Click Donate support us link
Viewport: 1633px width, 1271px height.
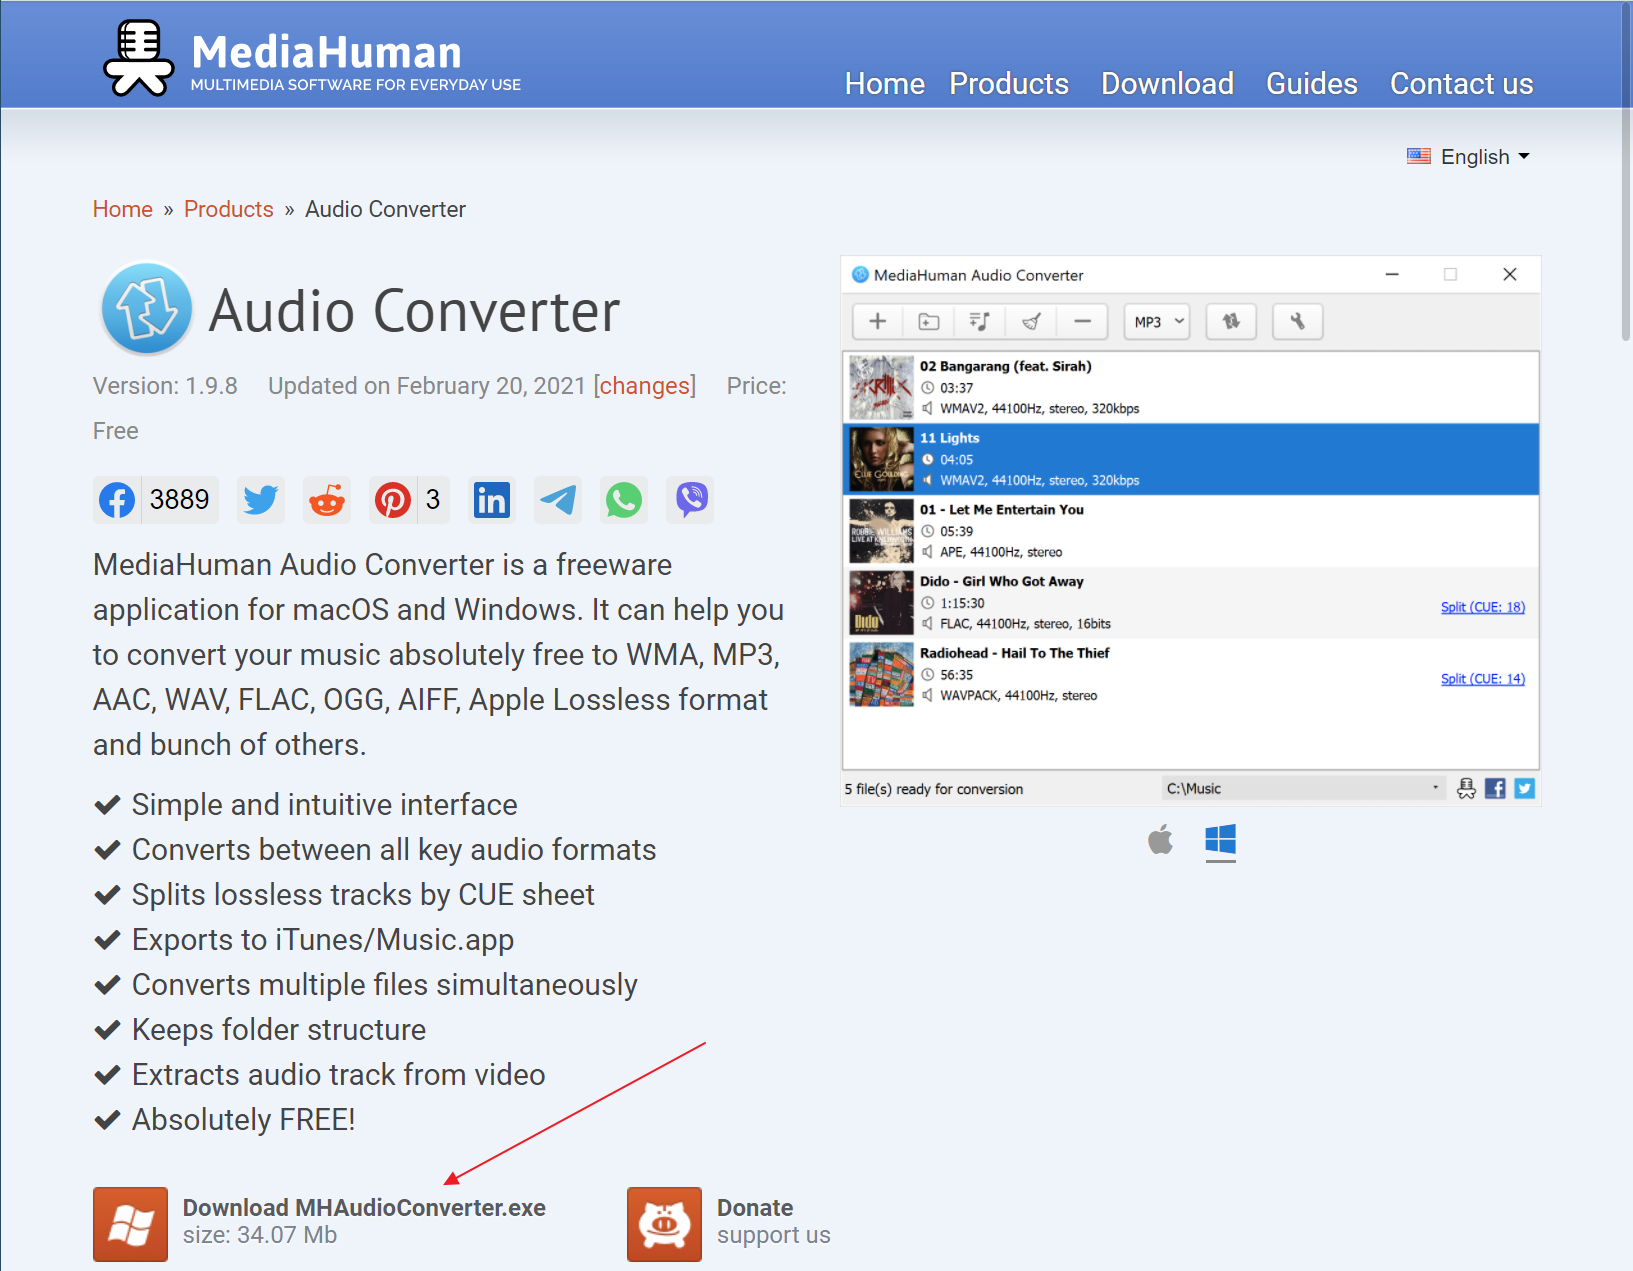click(x=773, y=1222)
